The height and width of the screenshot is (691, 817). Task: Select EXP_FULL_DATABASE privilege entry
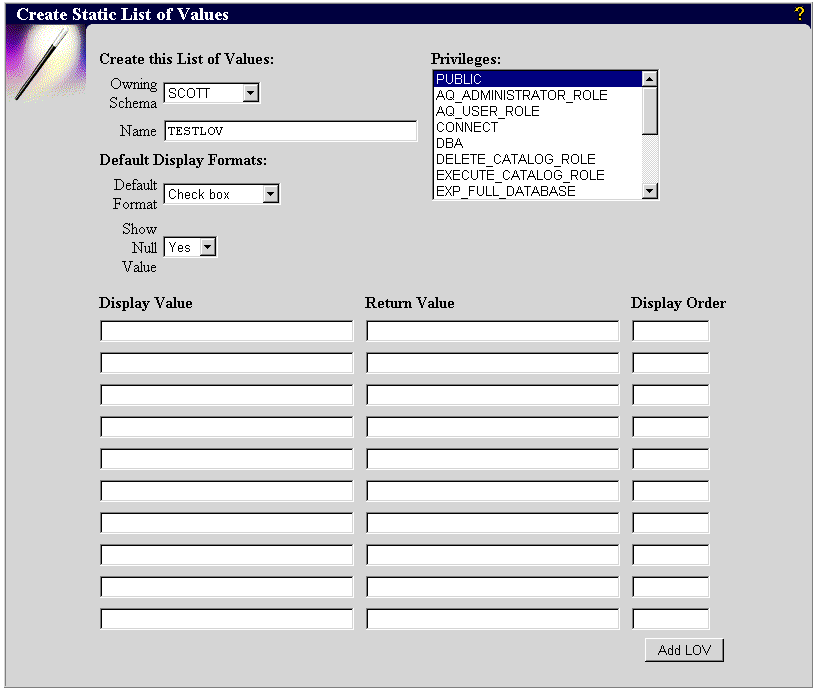click(536, 191)
